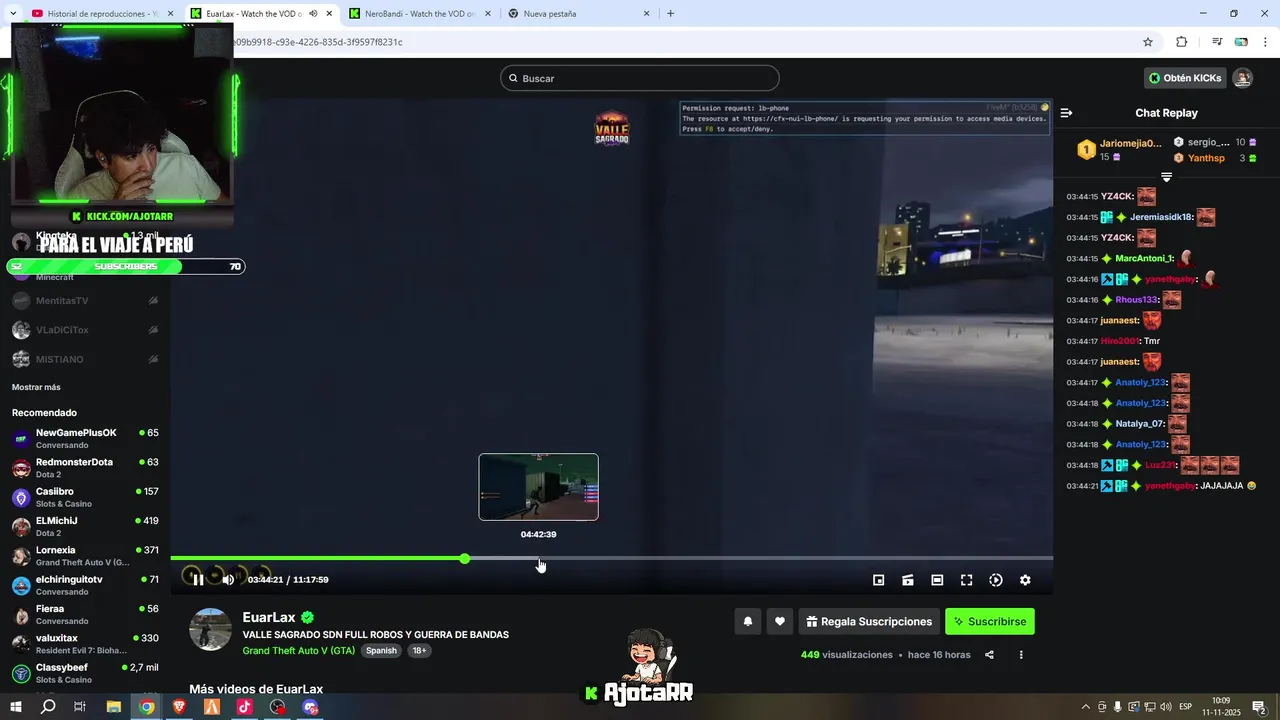Screen dimensions: 1280x720
Task: Bookmark this page with star icon
Action: [1148, 42]
